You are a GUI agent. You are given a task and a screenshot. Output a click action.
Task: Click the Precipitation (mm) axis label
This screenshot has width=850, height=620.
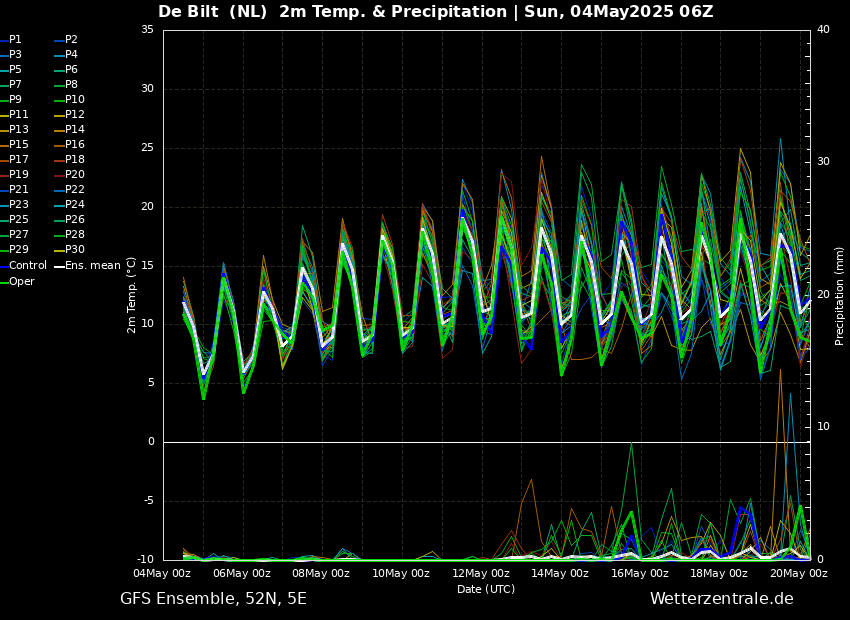tap(840, 295)
